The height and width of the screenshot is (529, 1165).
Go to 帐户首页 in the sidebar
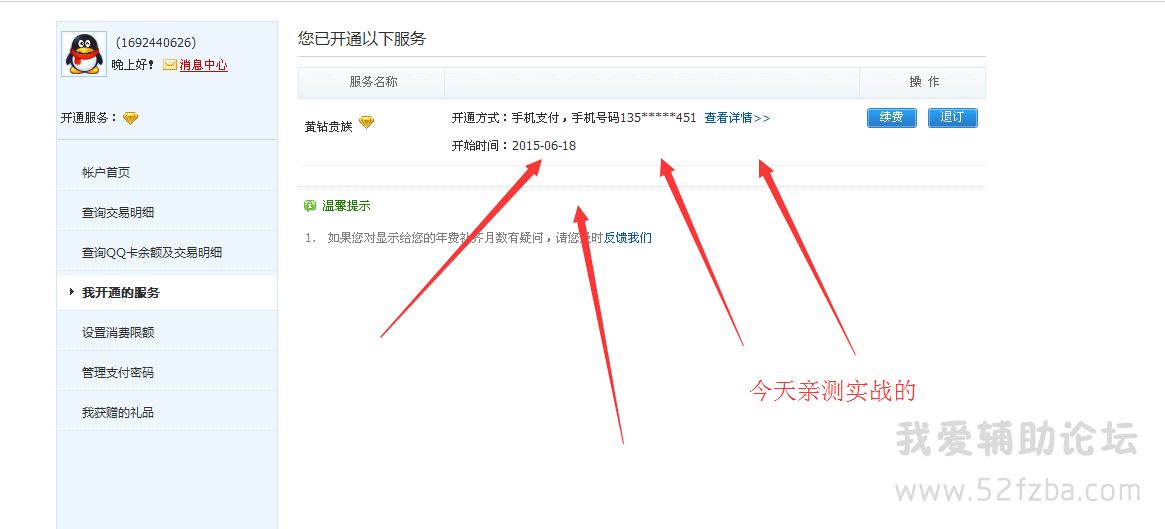click(x=106, y=172)
